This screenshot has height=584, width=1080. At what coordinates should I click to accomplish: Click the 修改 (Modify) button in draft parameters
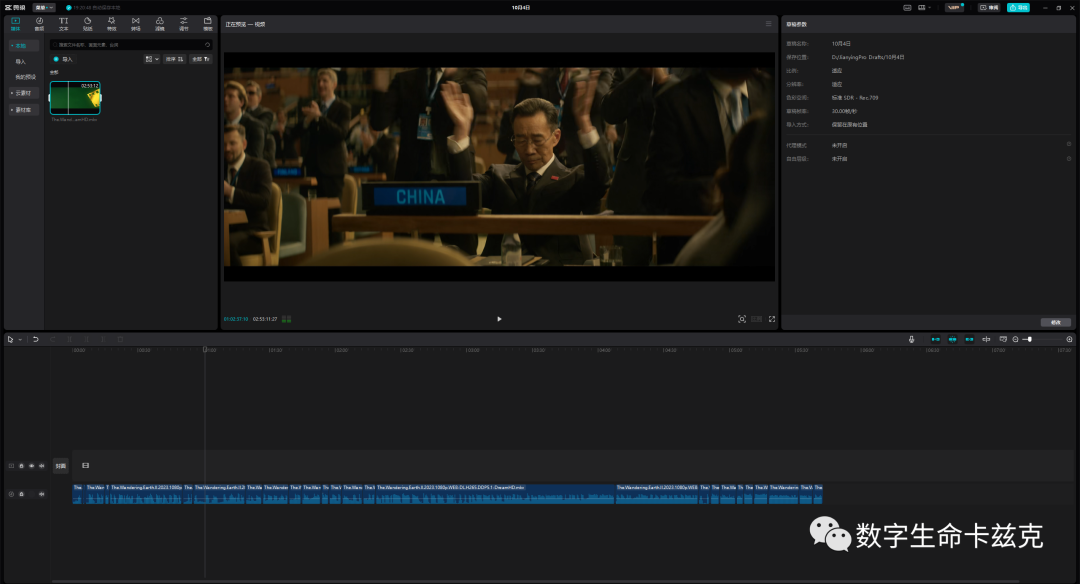tap(1055, 322)
